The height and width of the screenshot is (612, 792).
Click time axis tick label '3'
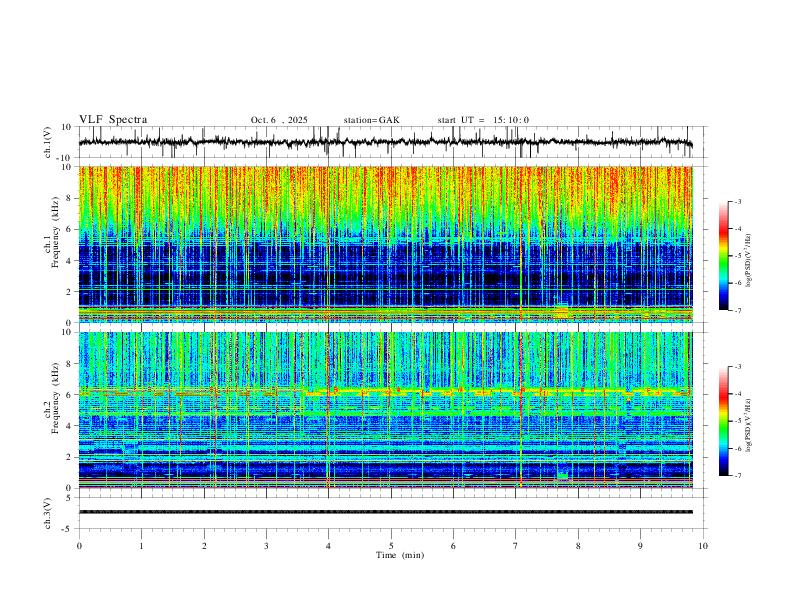pyautogui.click(x=266, y=546)
